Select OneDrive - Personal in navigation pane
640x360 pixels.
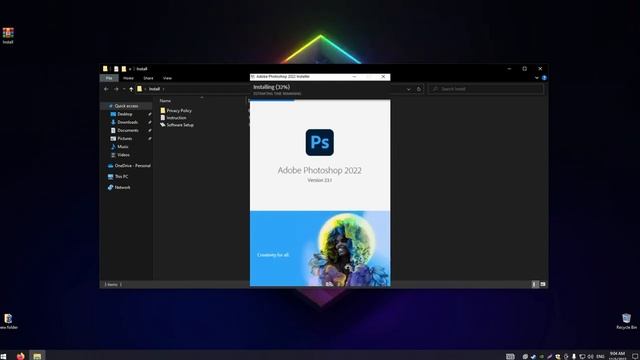pyautogui.click(x=129, y=166)
